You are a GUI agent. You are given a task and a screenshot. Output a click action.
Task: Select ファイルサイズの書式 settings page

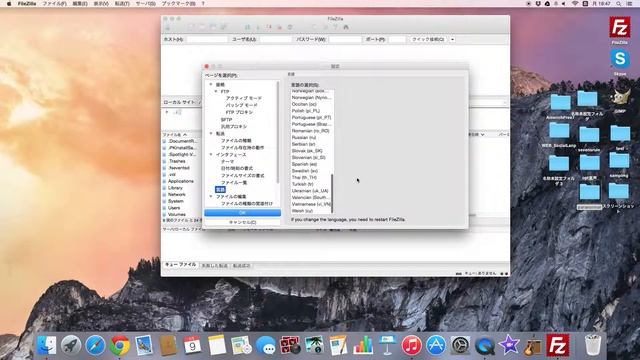(x=242, y=176)
